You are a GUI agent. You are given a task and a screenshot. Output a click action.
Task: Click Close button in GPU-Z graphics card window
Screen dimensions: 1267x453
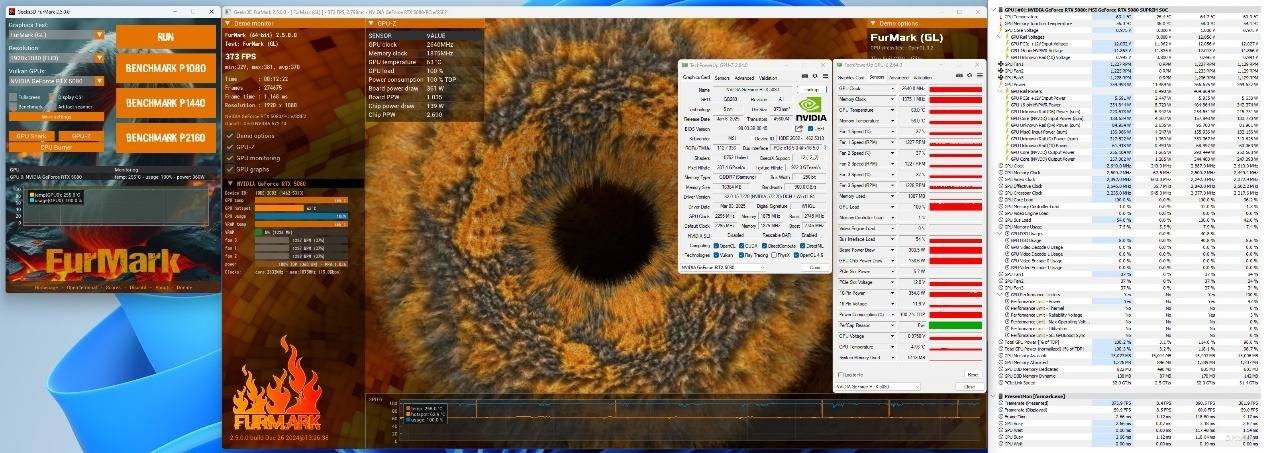(x=813, y=269)
